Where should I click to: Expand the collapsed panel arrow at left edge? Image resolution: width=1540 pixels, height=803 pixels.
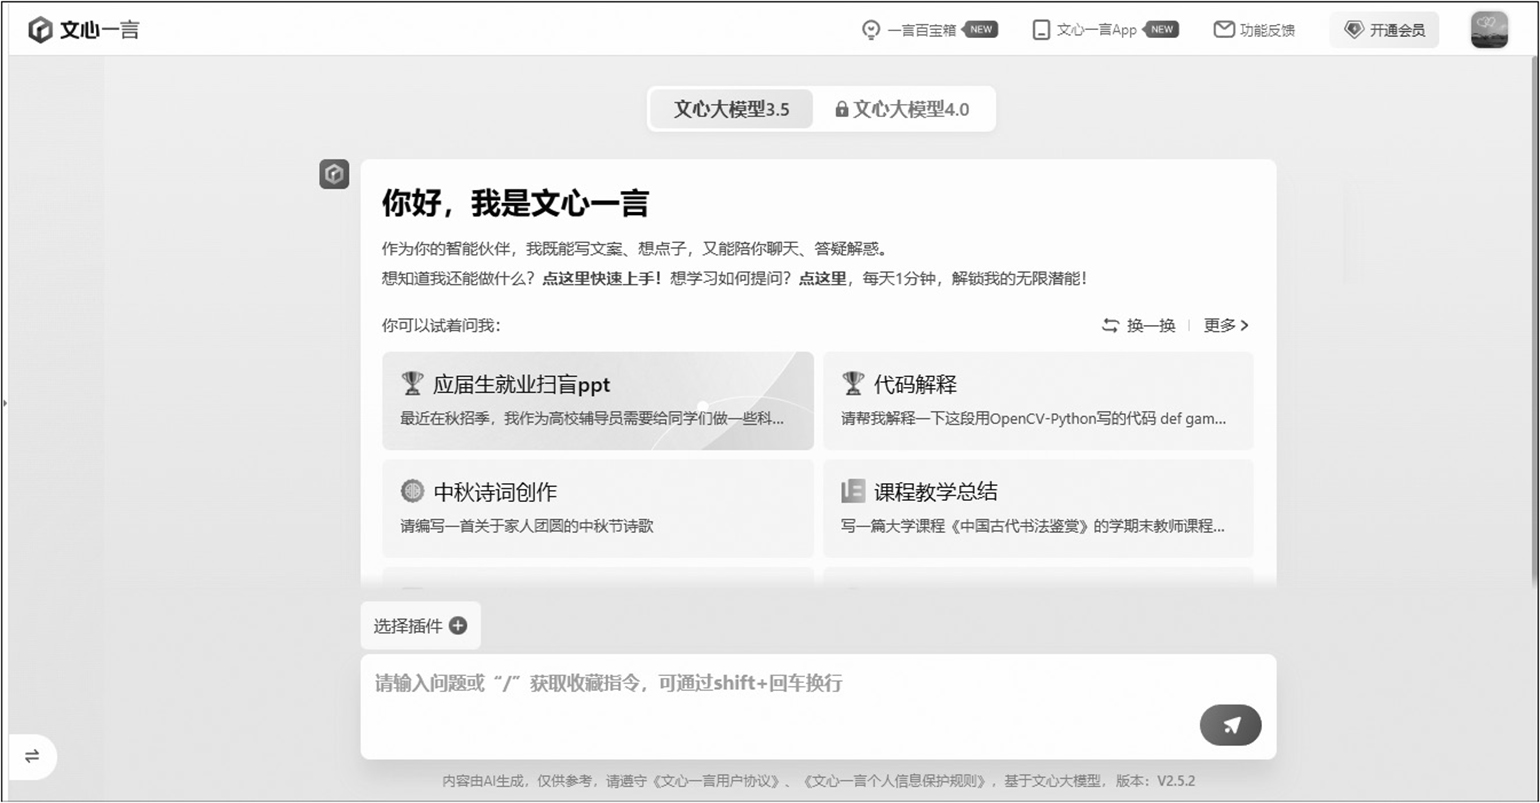pyautogui.click(x=5, y=403)
